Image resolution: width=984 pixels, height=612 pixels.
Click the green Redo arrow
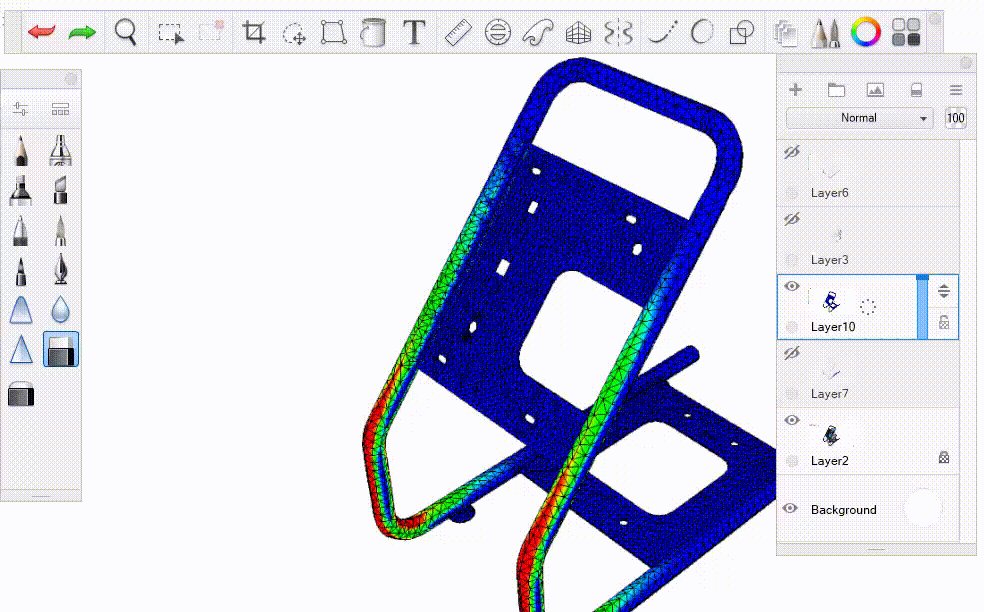click(82, 32)
